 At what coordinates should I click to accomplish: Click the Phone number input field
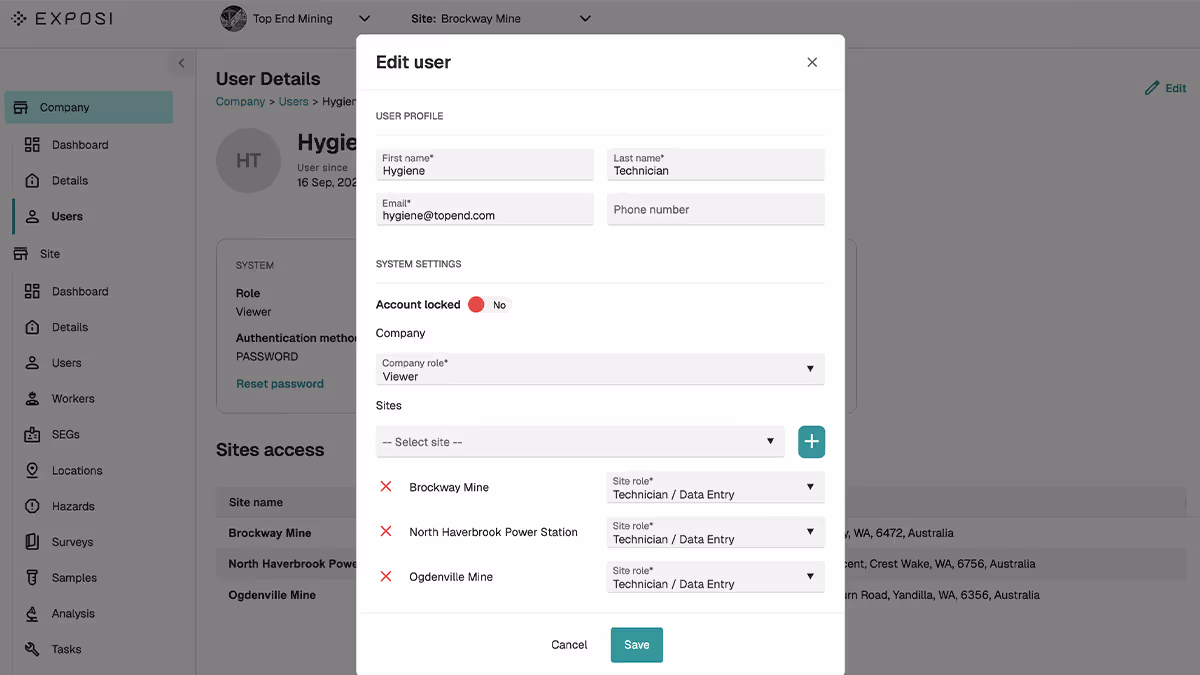[x=715, y=209]
